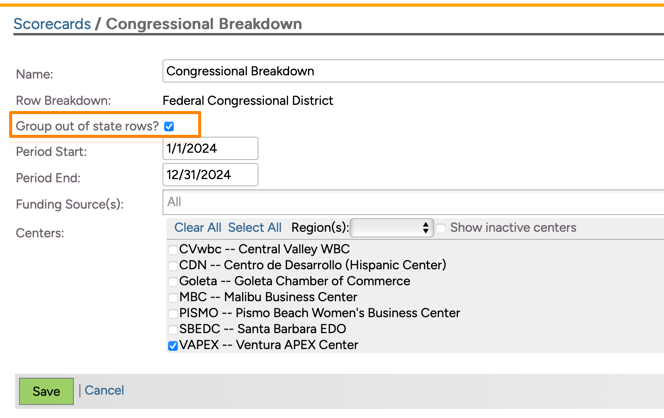
Task: Click the Clear All centers link
Action: pos(198,228)
